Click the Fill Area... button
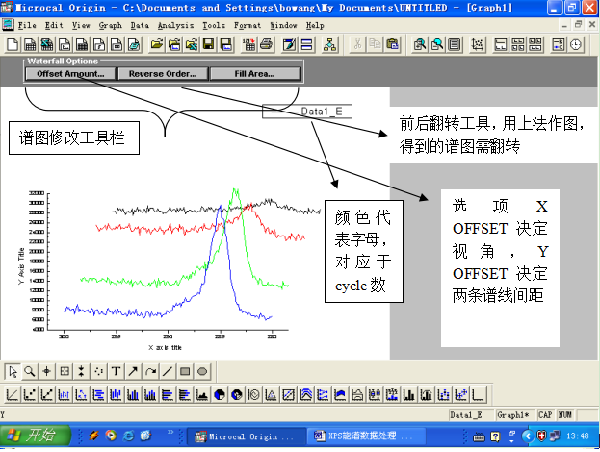This screenshot has height=452, width=600. coord(255,74)
